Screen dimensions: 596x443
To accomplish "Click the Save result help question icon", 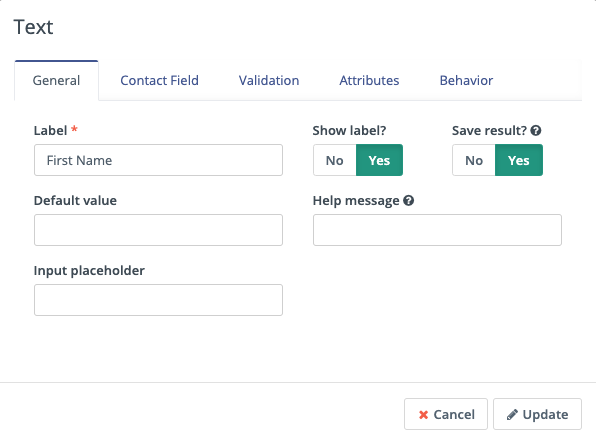I will tap(536, 131).
